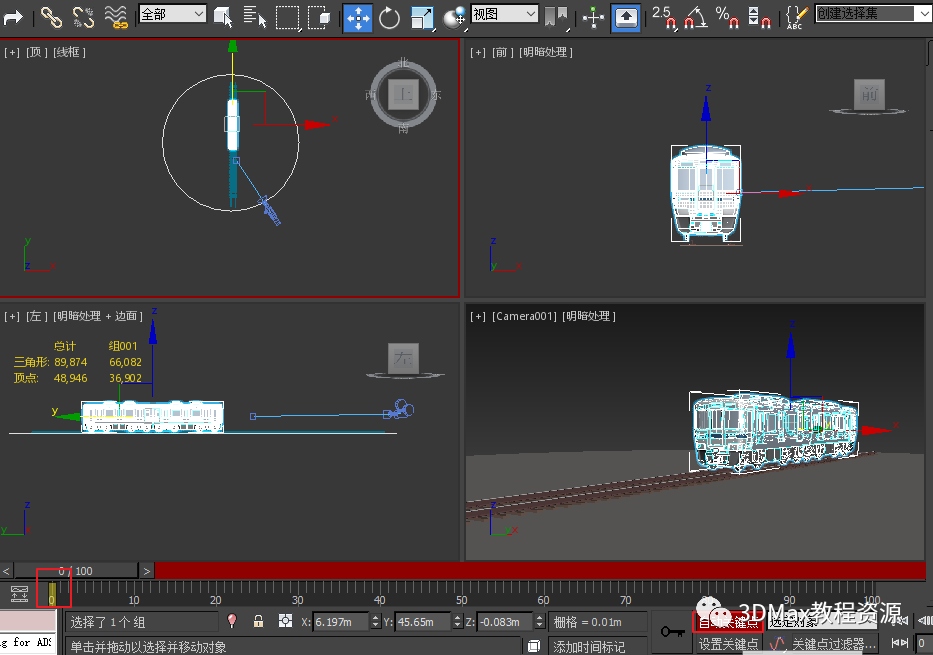Click the Unlink Selection icon
Viewport: 933px width, 655px height.
point(83,17)
